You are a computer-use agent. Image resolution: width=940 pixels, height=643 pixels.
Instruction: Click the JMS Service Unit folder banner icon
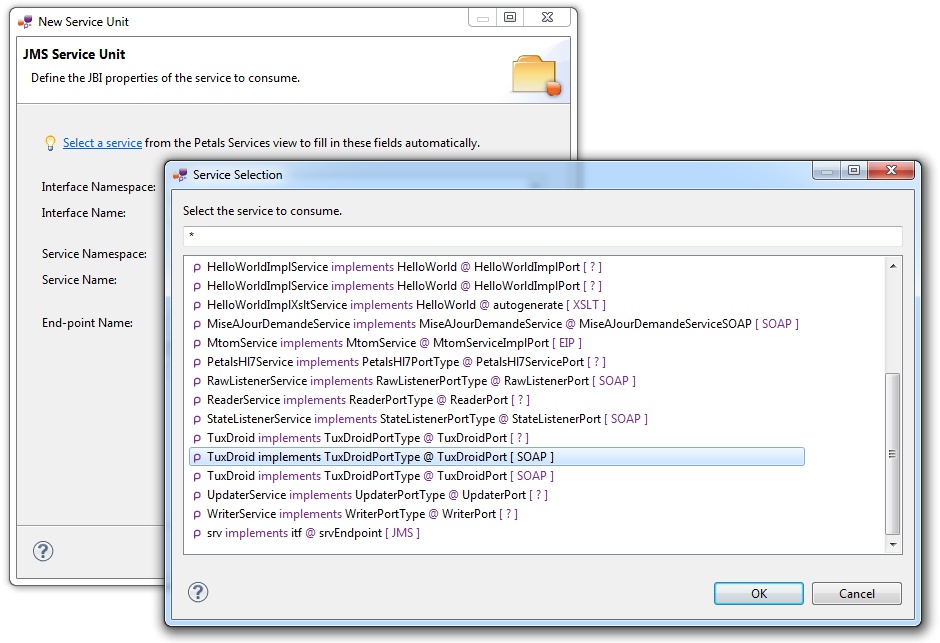click(536, 76)
